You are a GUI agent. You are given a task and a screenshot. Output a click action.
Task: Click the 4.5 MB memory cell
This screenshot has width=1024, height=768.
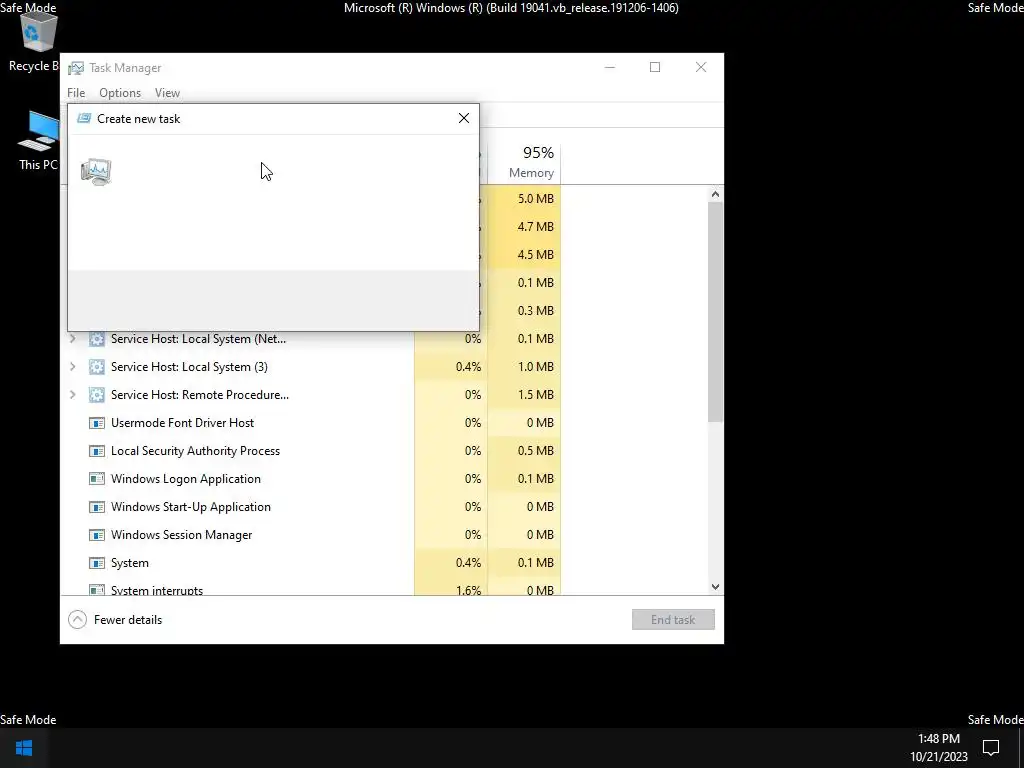coord(524,255)
